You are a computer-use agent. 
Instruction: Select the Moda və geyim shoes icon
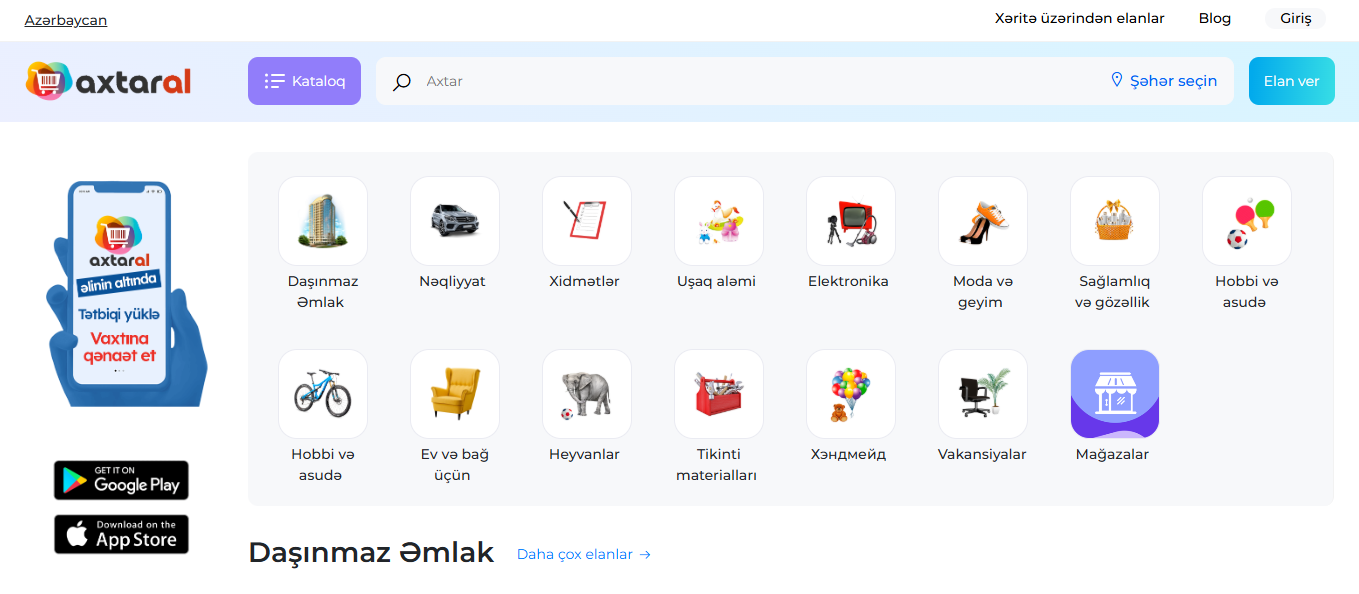(x=982, y=221)
